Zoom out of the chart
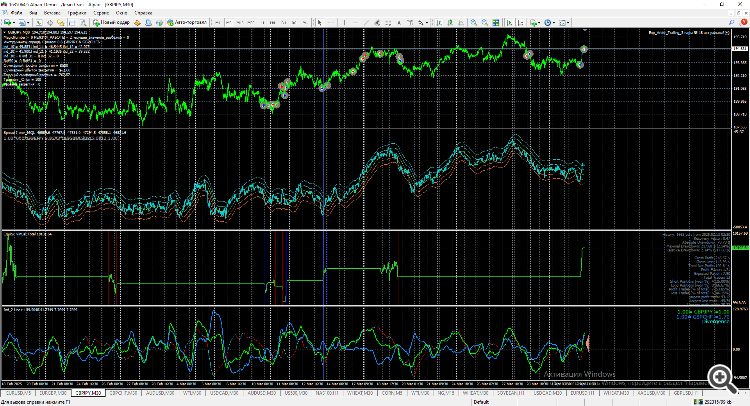Viewport: 750px width, 406px height. click(x=485, y=22)
